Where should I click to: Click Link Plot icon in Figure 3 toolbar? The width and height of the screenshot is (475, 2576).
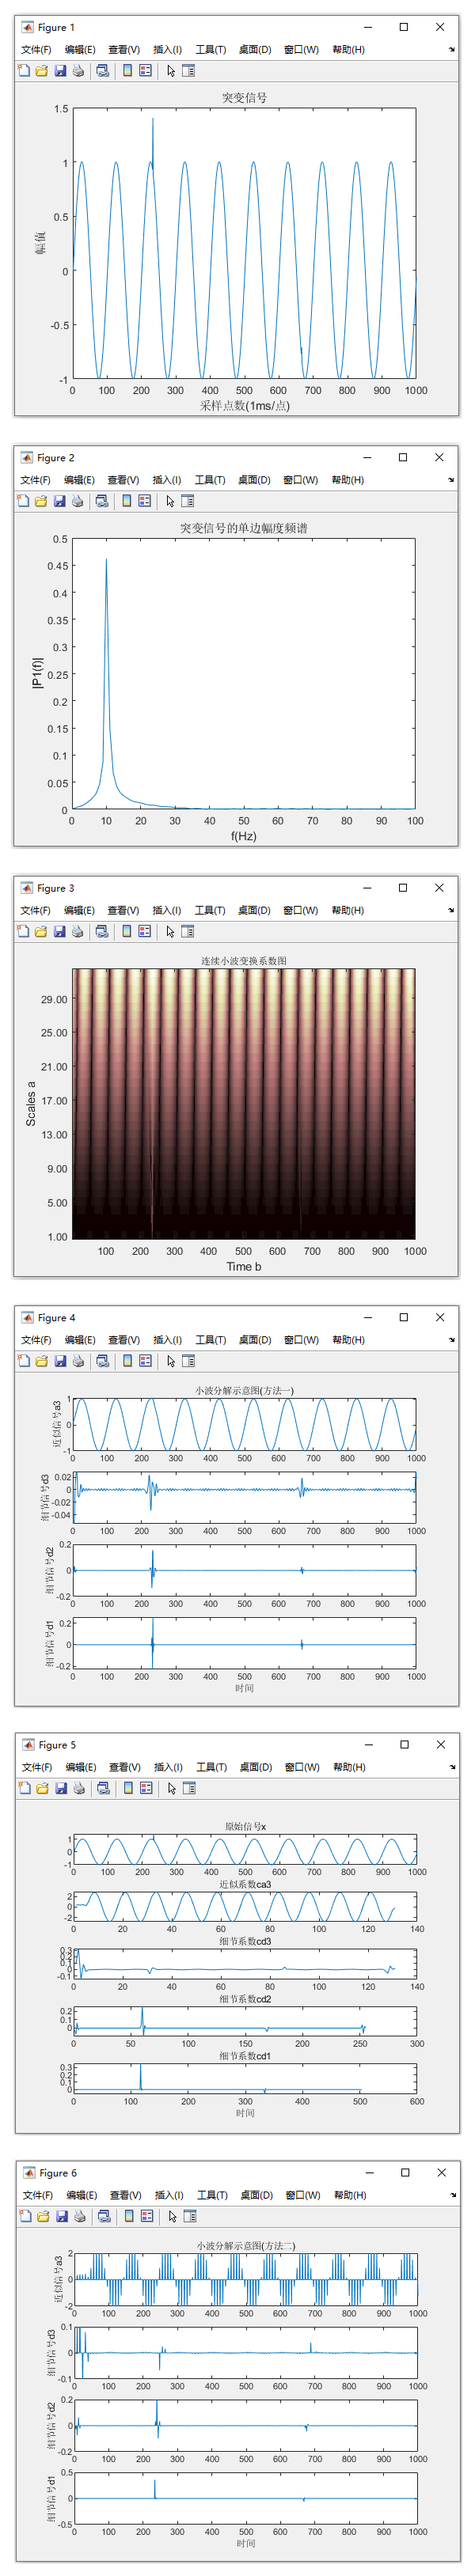101,931
